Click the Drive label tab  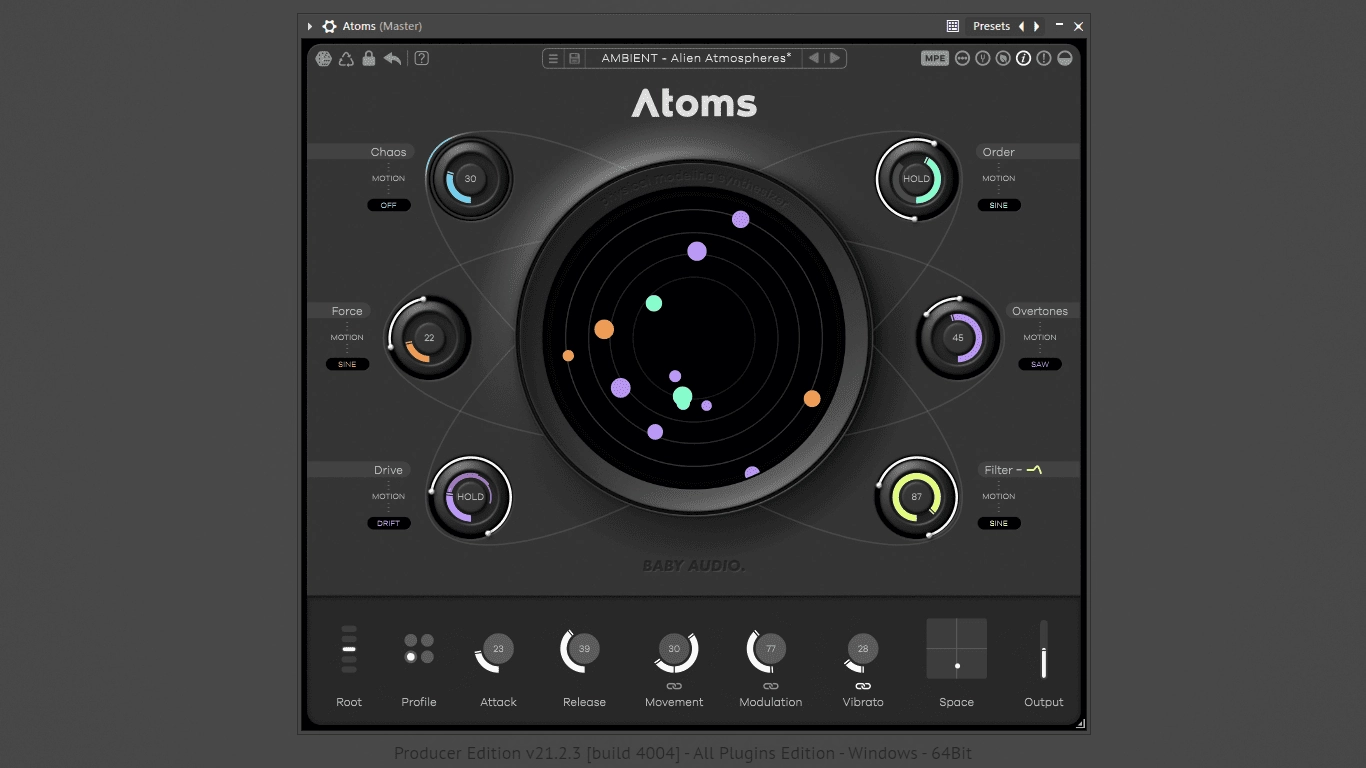tap(359, 470)
